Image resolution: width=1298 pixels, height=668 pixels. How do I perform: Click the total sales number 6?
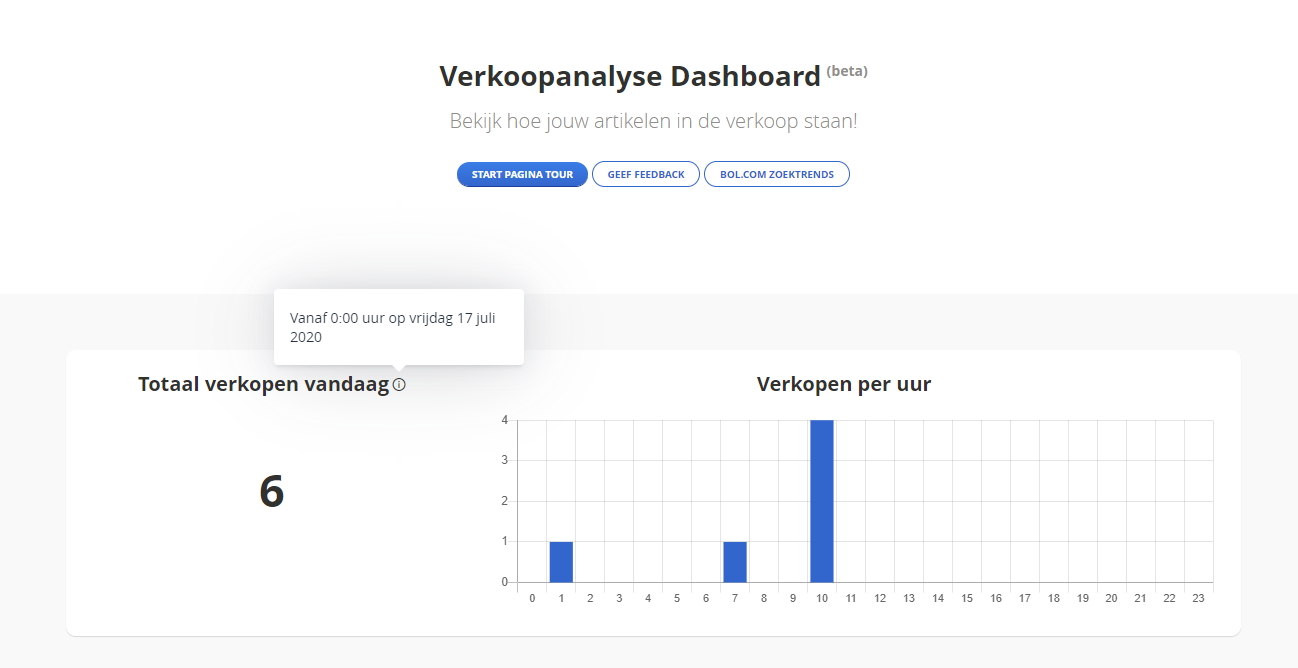pyautogui.click(x=272, y=491)
